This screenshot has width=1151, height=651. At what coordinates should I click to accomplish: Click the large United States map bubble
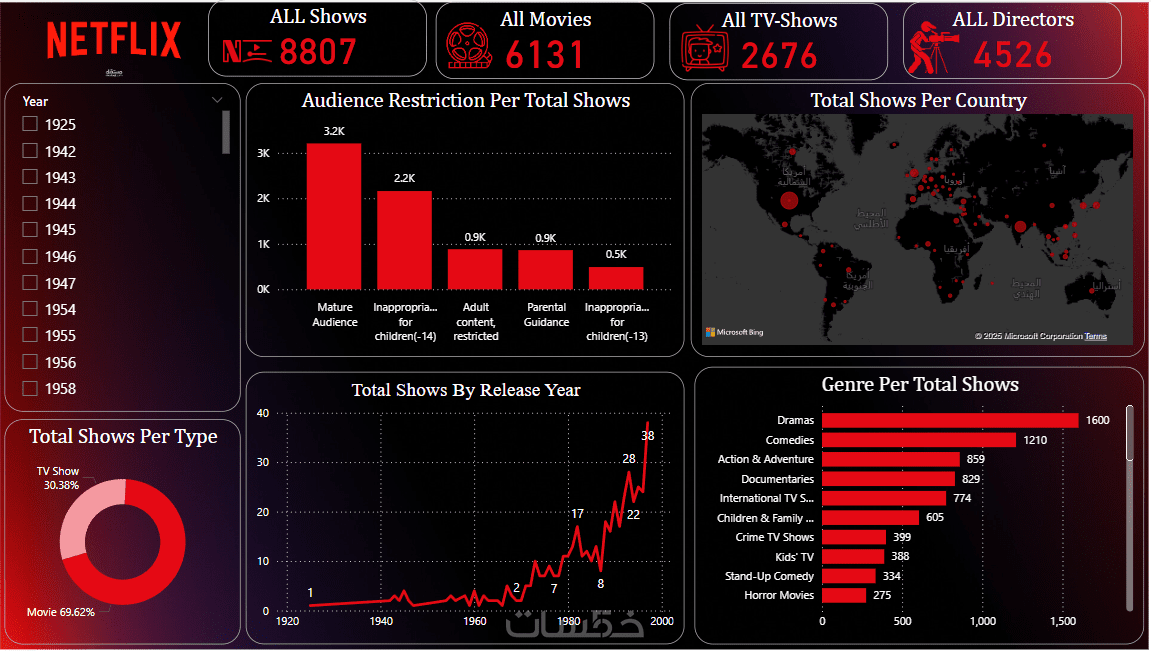789,200
